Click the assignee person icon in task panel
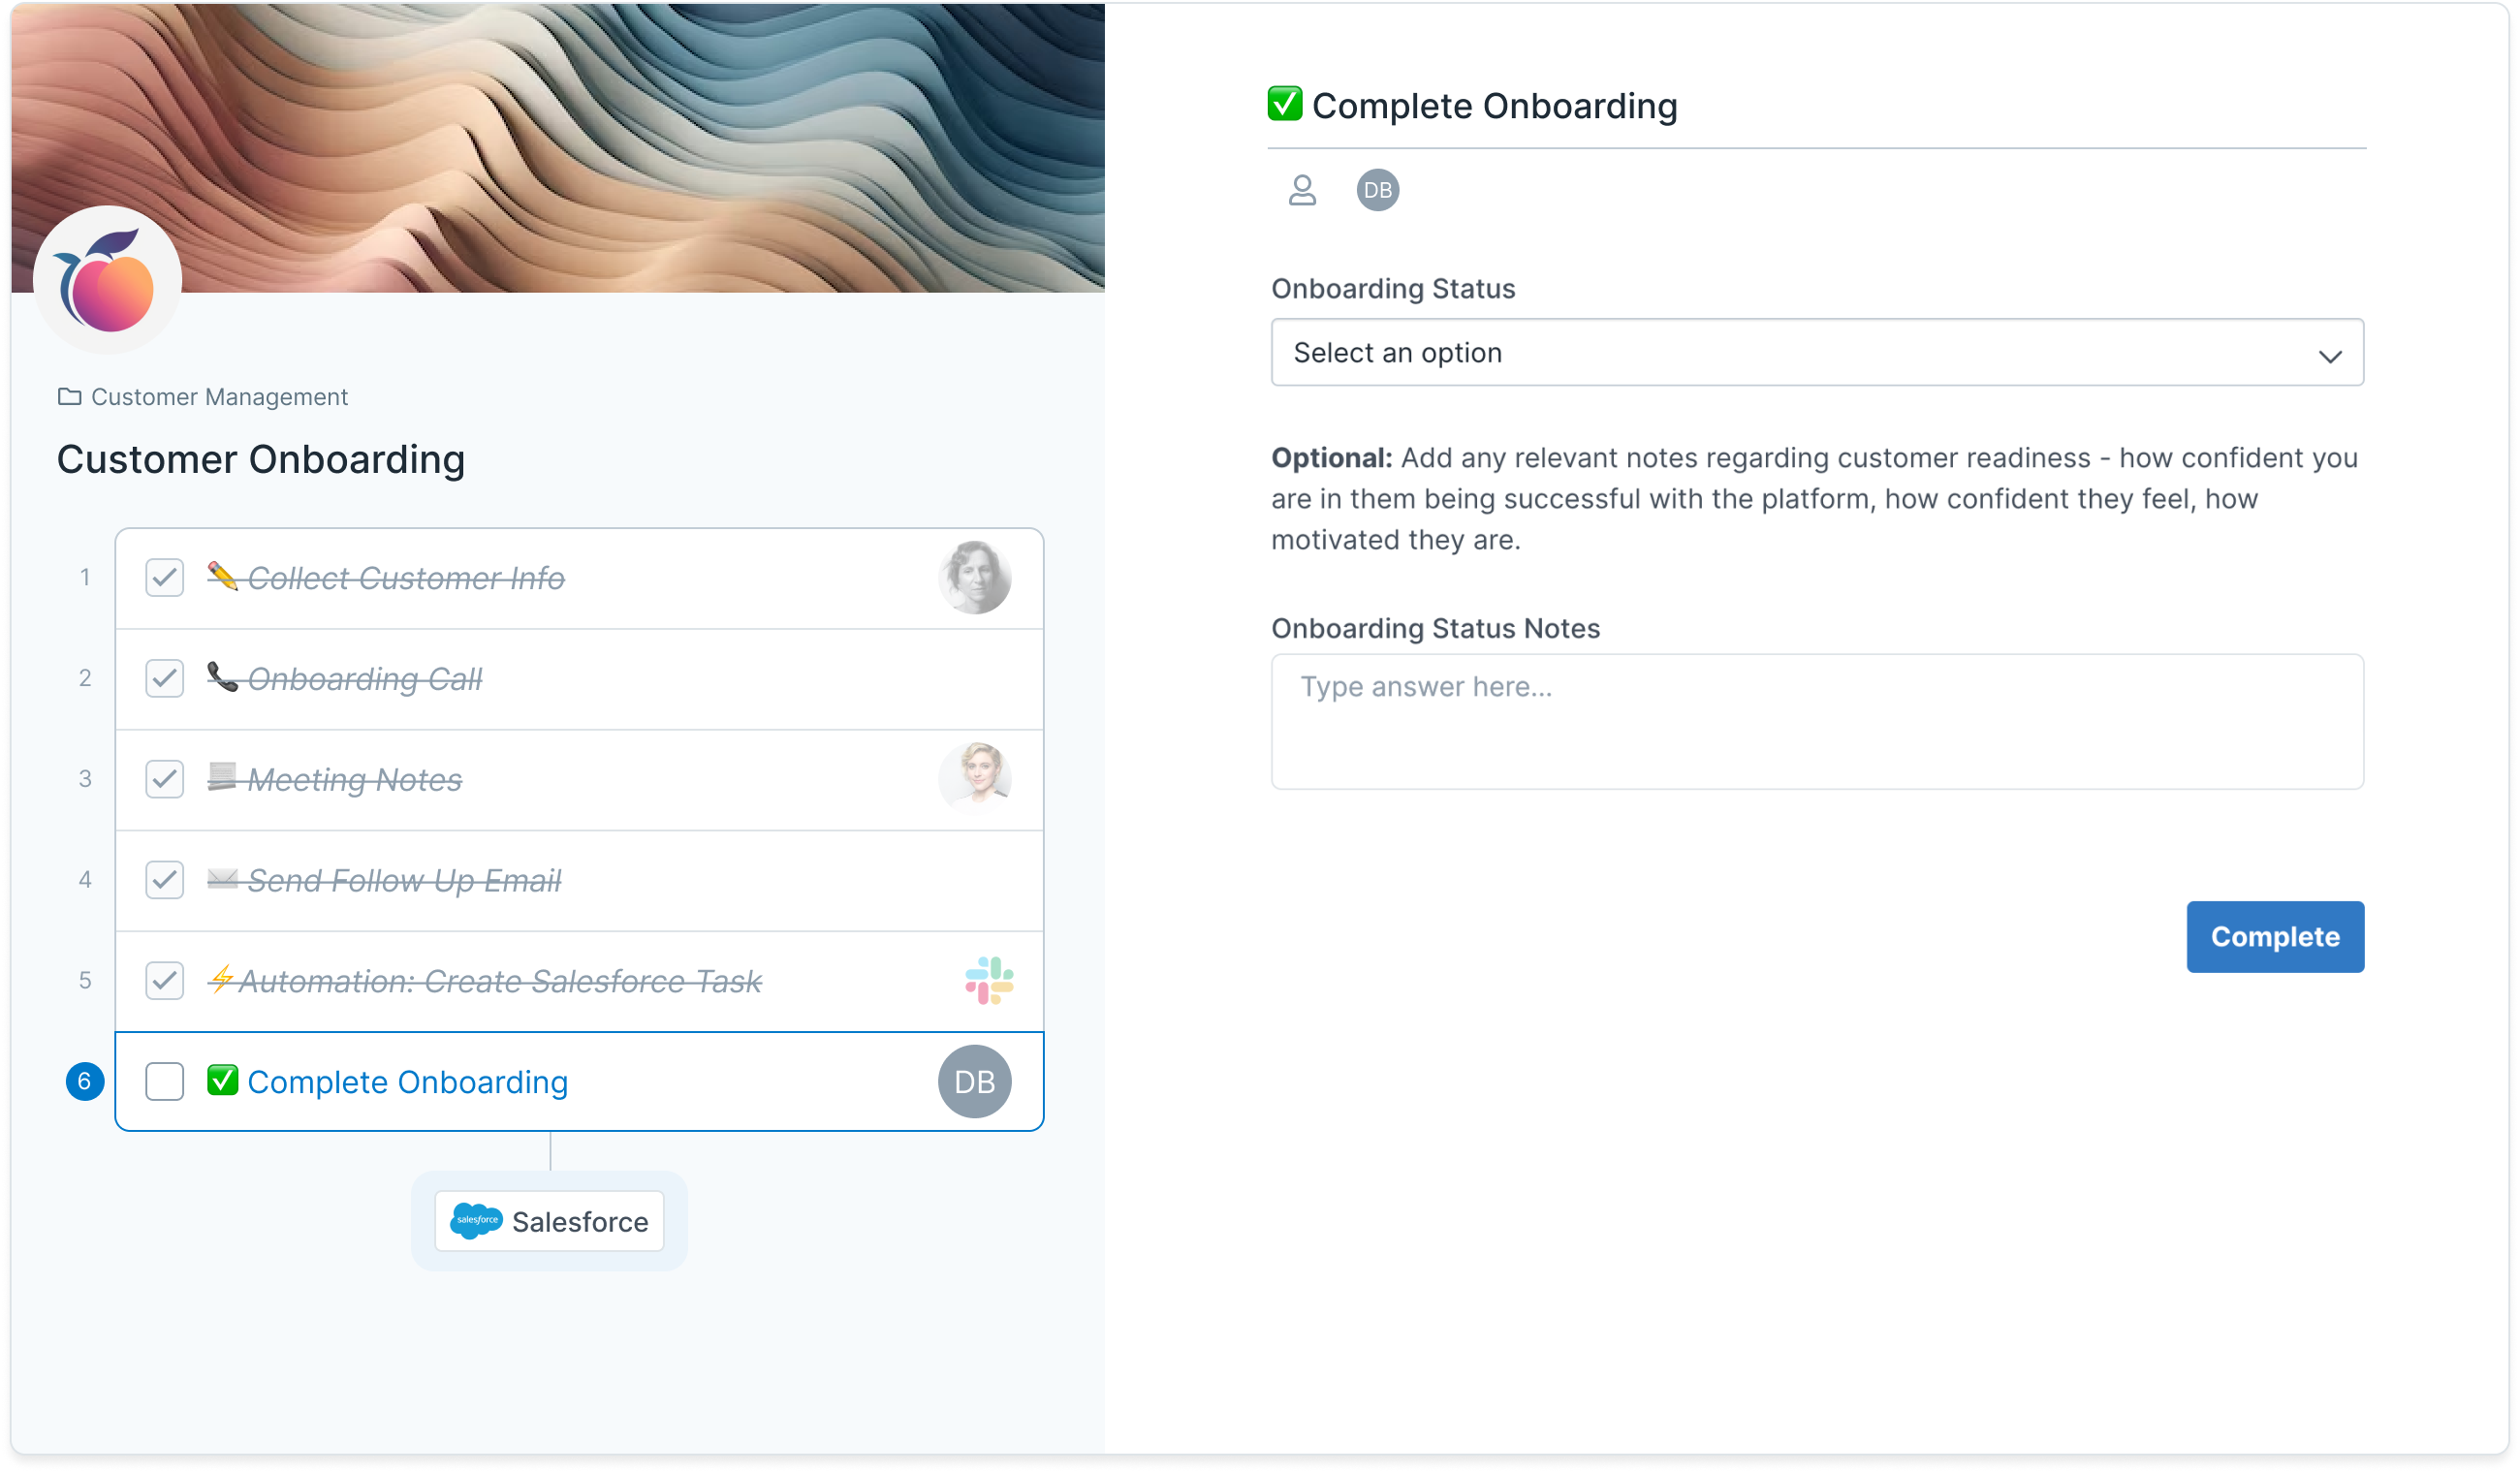This screenshot has height=1473, width=2520. tap(1302, 190)
